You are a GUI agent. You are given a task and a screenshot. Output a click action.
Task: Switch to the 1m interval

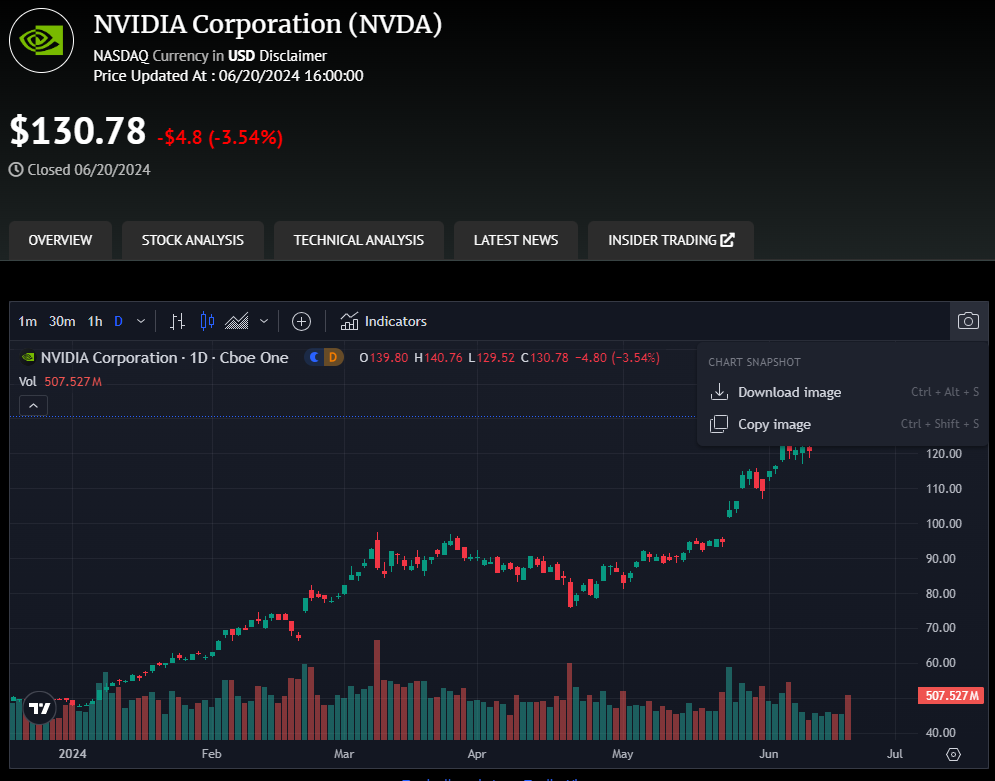tap(28, 321)
